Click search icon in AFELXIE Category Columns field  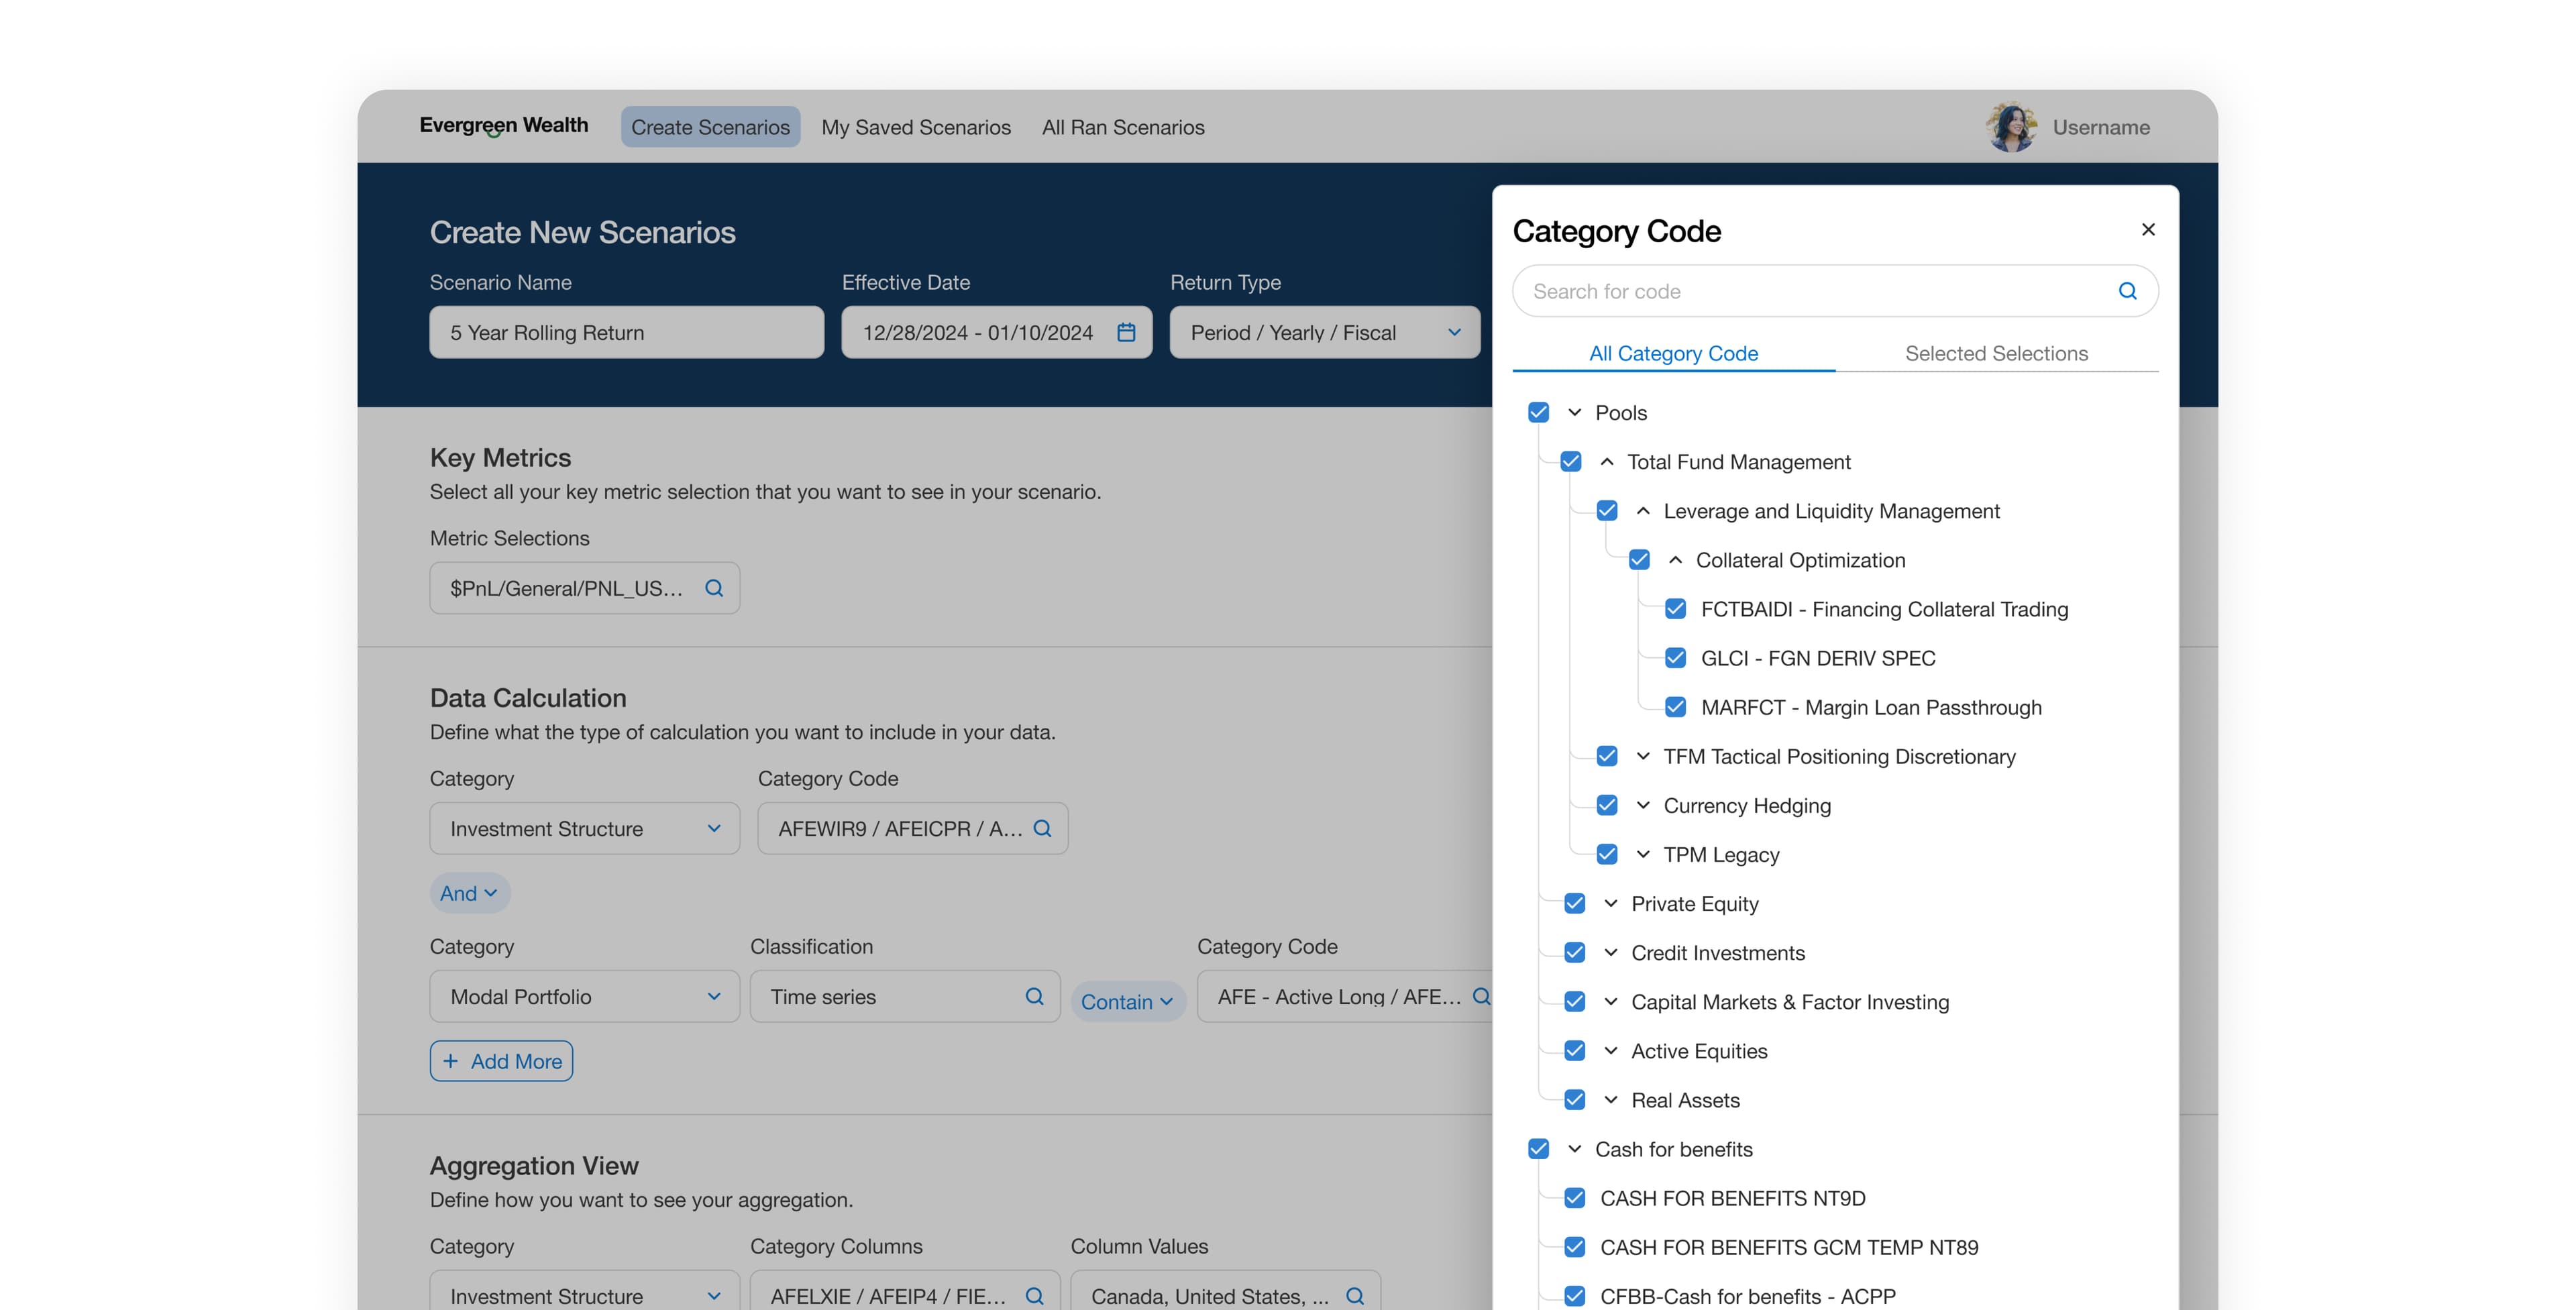click(x=1034, y=1296)
